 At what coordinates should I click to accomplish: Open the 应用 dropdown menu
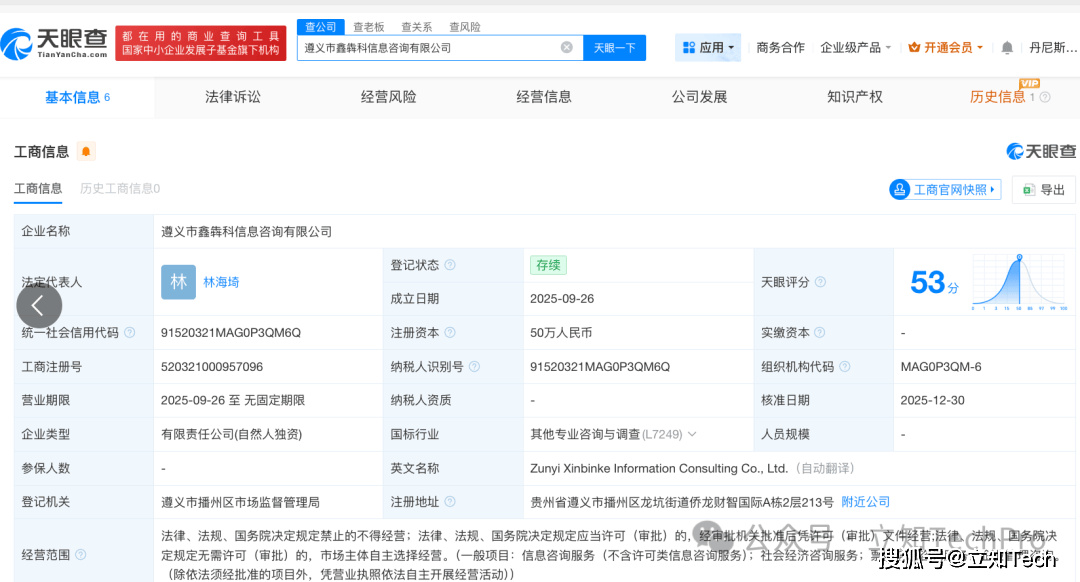(x=709, y=47)
